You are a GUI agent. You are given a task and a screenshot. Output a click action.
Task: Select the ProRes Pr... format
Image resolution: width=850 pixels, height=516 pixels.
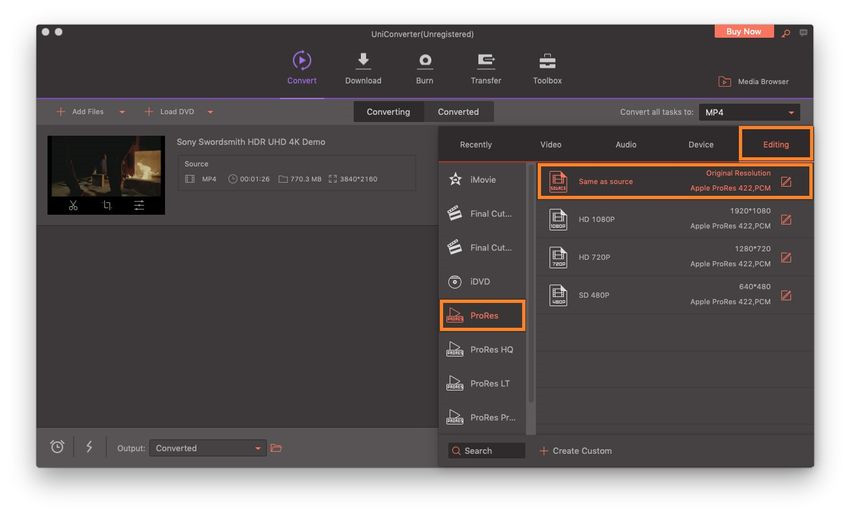coord(482,417)
